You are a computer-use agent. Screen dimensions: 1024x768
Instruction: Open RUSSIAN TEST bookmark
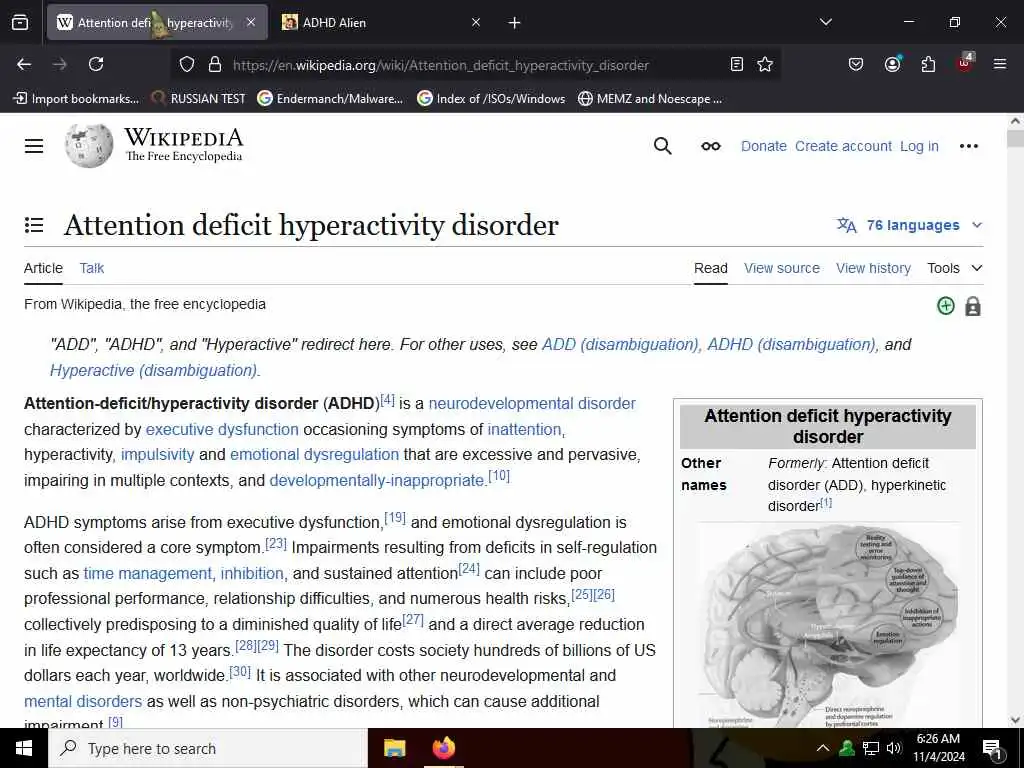pos(198,99)
